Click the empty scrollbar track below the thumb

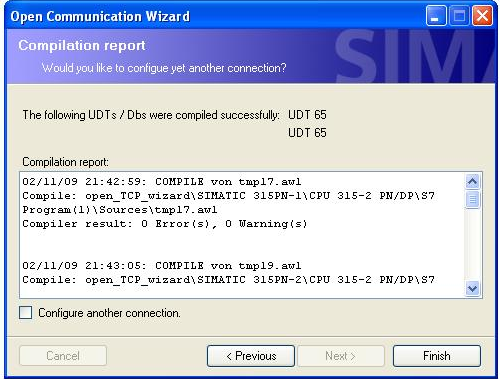pyautogui.click(x=472, y=244)
